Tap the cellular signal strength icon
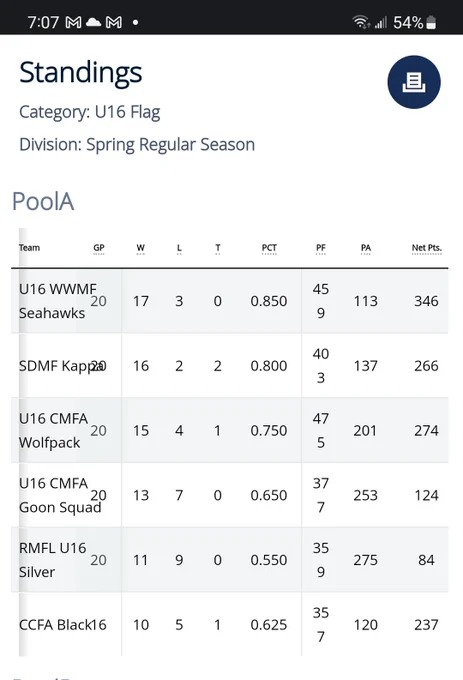463x680 pixels. pyautogui.click(x=381, y=22)
